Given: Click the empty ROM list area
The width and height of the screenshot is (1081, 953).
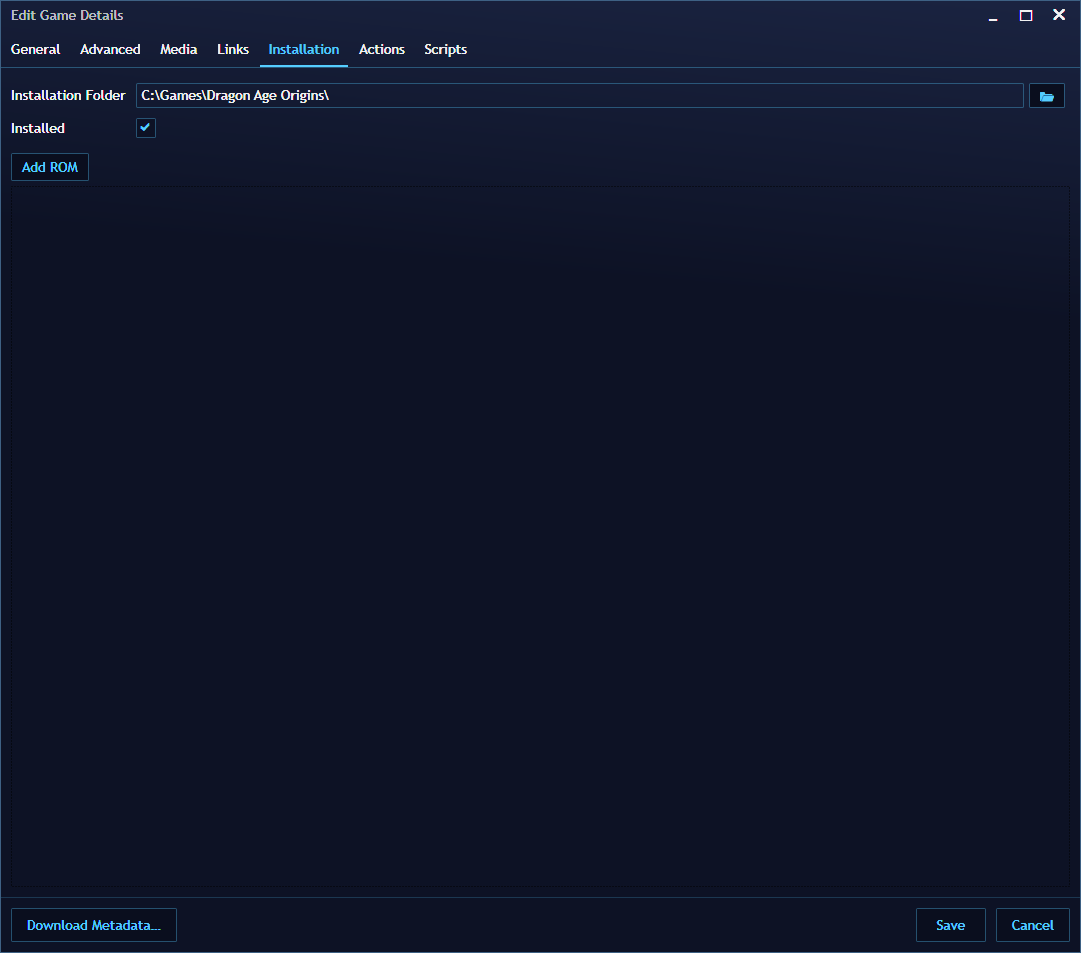Looking at the screenshot, I should 540,540.
